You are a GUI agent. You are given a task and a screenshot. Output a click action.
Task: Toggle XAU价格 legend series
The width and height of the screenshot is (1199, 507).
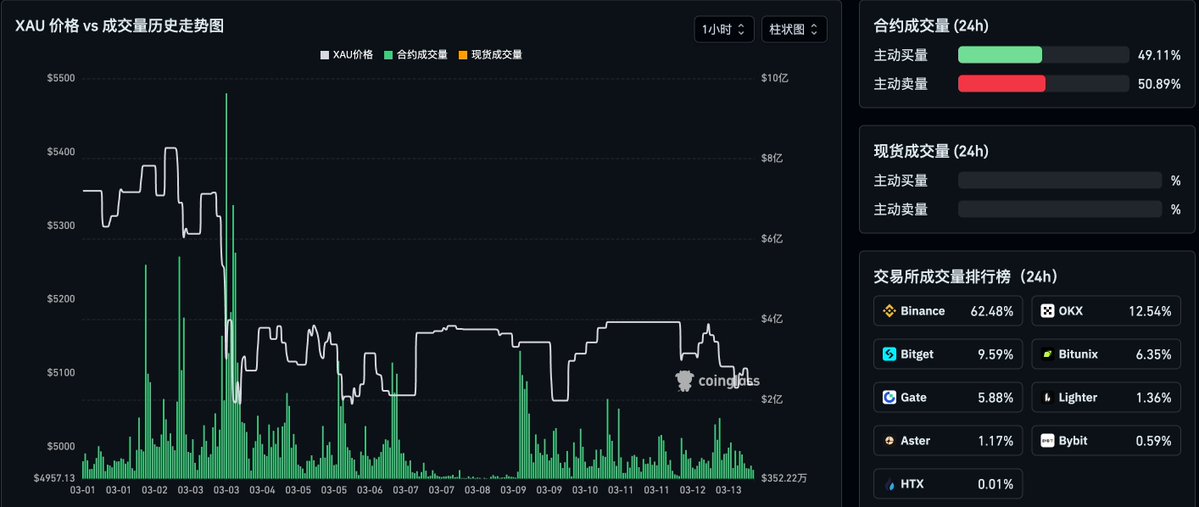click(x=347, y=55)
